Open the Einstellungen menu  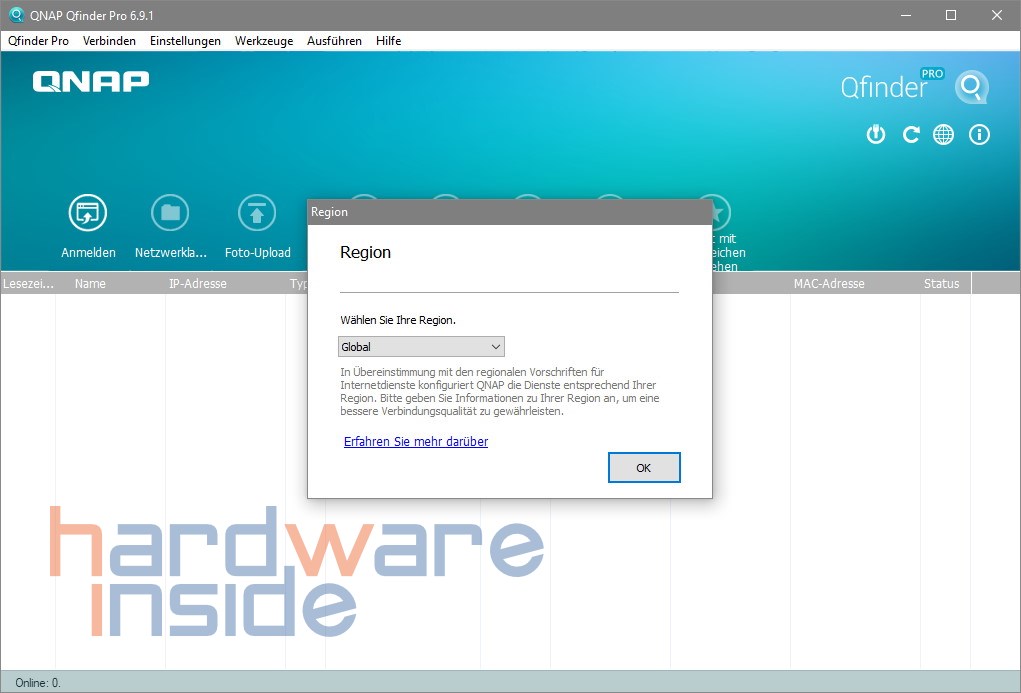click(185, 40)
